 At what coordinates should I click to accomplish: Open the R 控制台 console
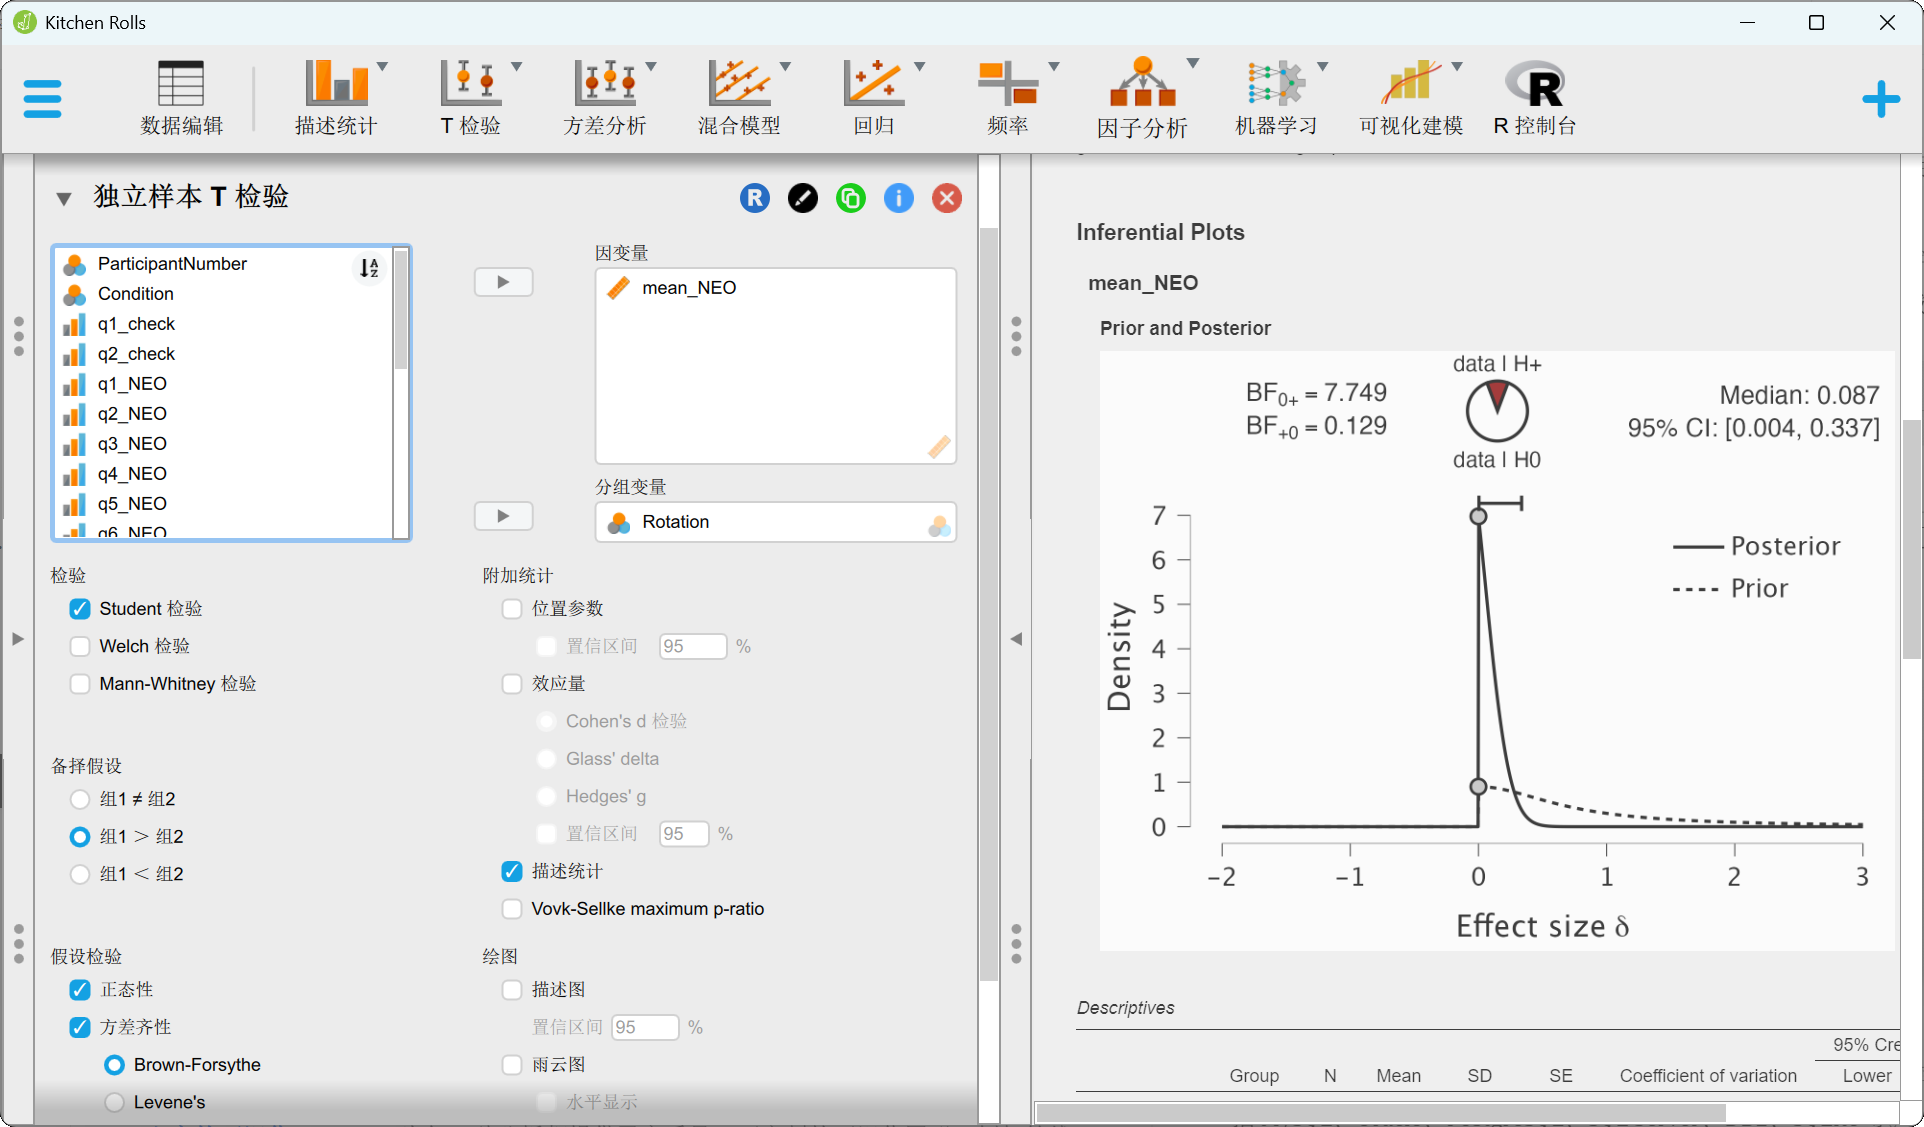pyautogui.click(x=1535, y=97)
